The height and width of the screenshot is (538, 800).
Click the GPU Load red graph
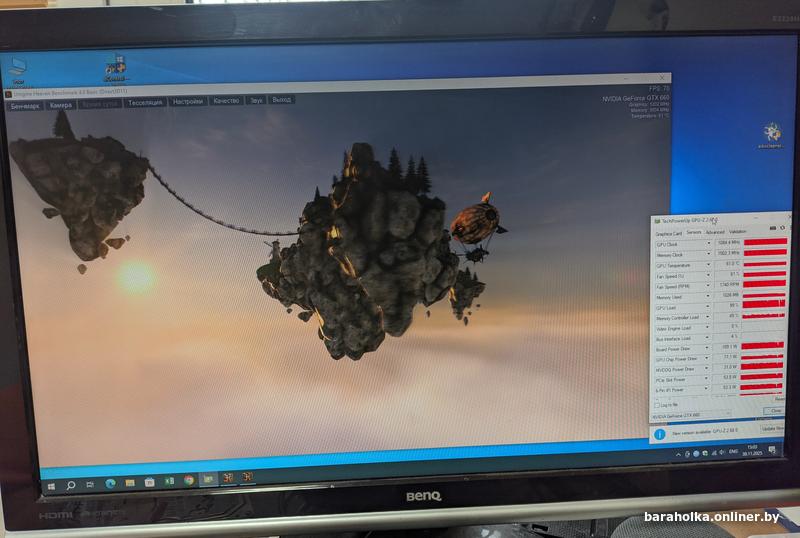click(x=764, y=304)
